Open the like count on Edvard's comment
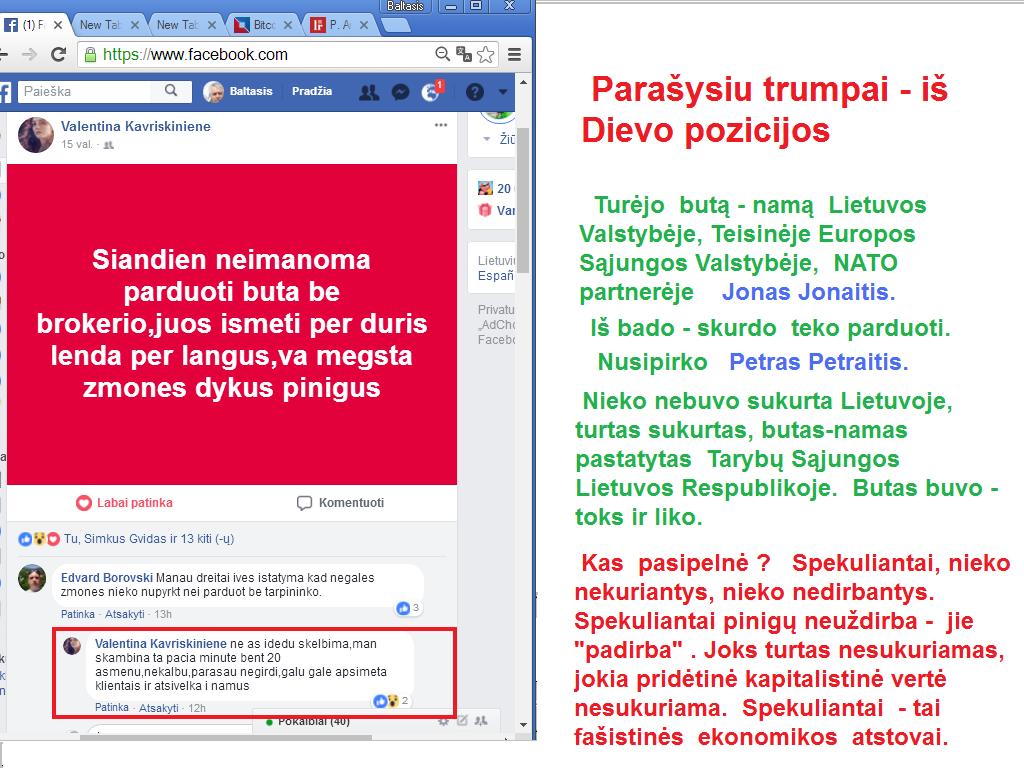Screen dimensions: 1024x768 point(408,608)
